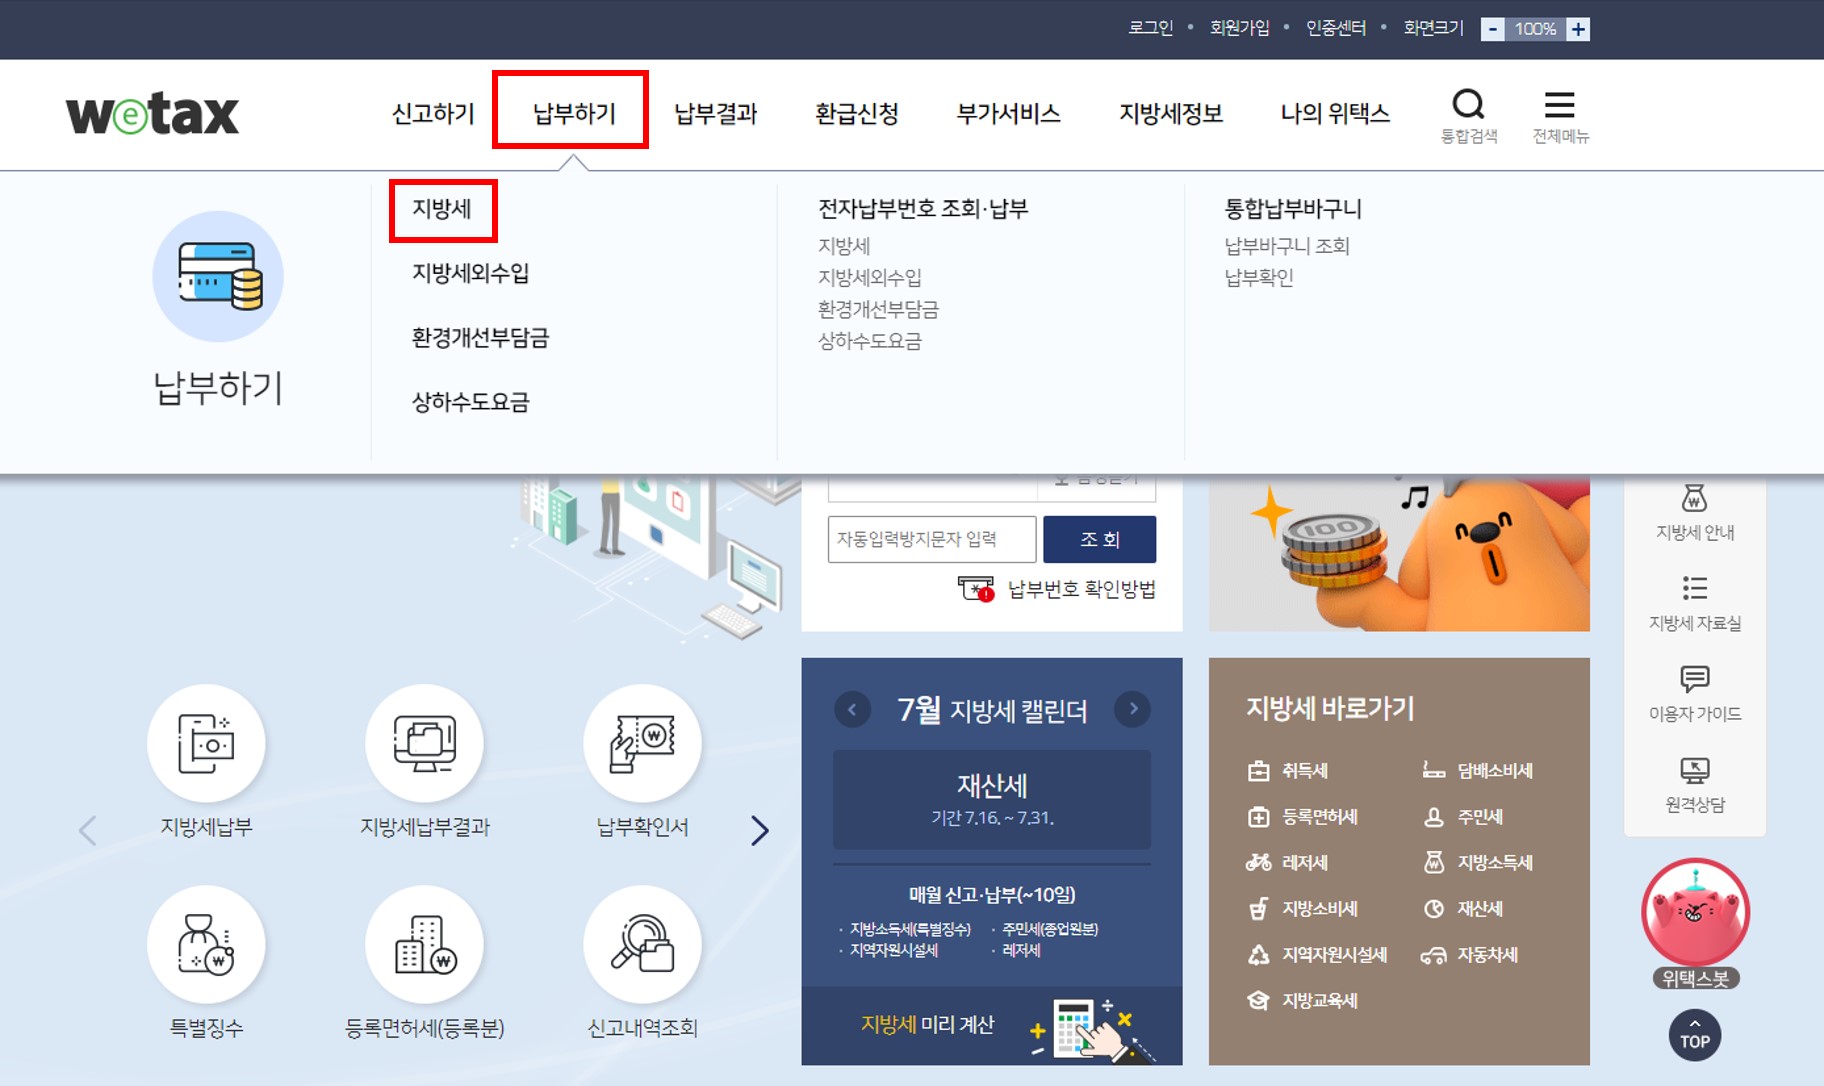Screen dimensions: 1824x1086
Task: Click 통합납부바구니 heading
Action: click(x=1293, y=209)
